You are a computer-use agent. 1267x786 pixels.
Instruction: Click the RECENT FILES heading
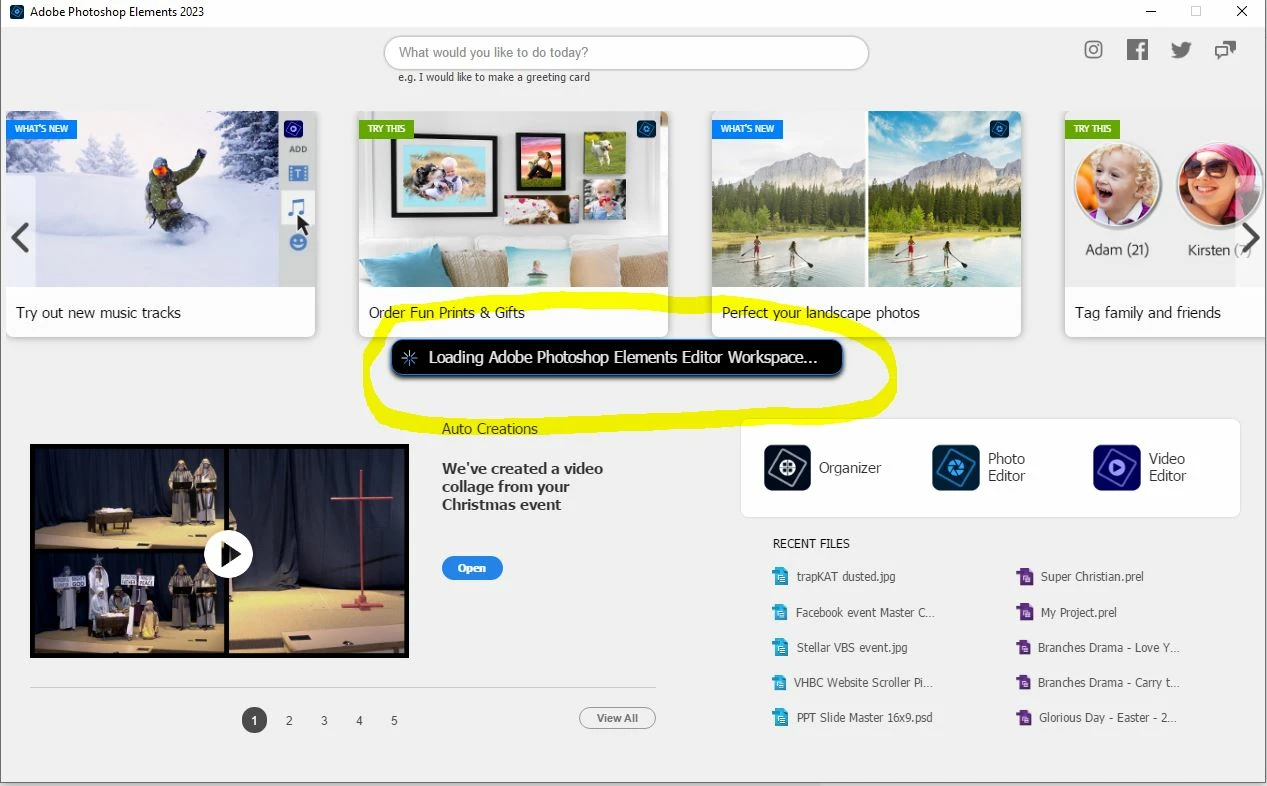click(811, 544)
